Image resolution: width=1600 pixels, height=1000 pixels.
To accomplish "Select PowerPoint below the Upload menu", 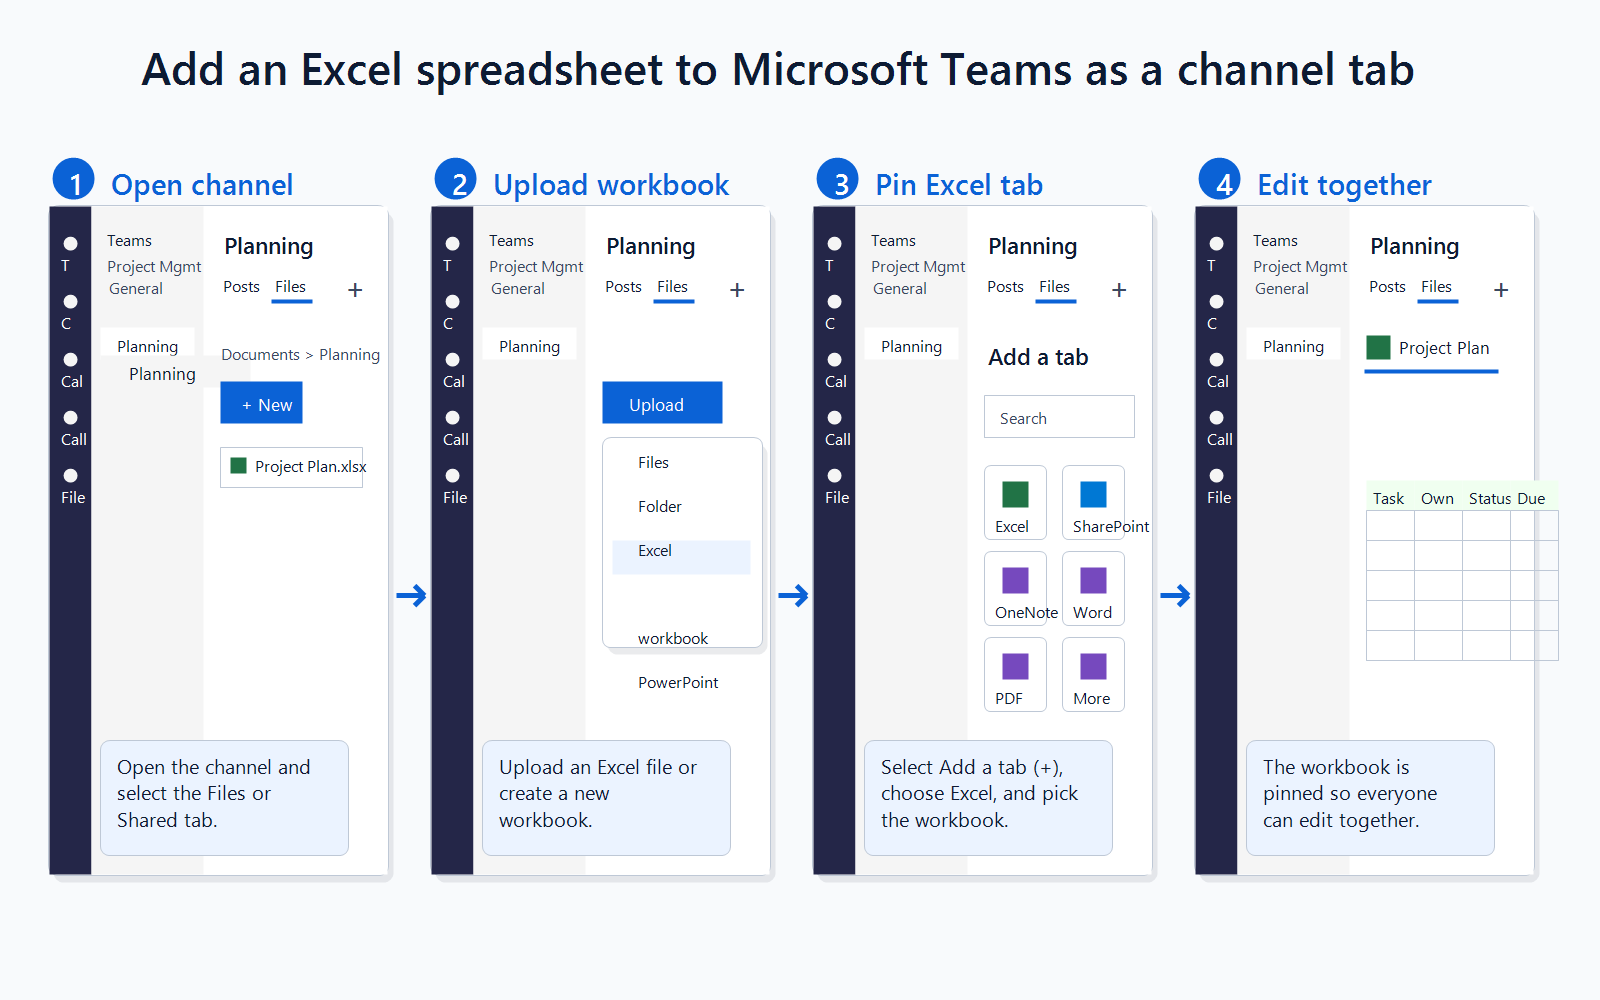I will 678,683.
